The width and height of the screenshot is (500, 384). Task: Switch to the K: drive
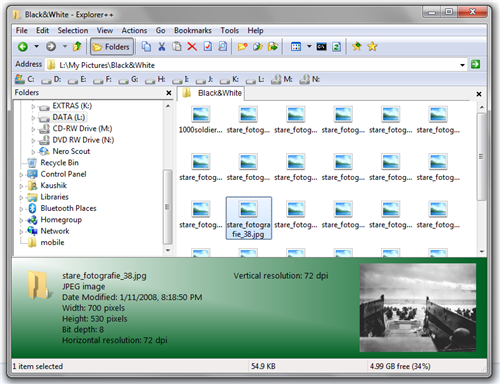229,79
